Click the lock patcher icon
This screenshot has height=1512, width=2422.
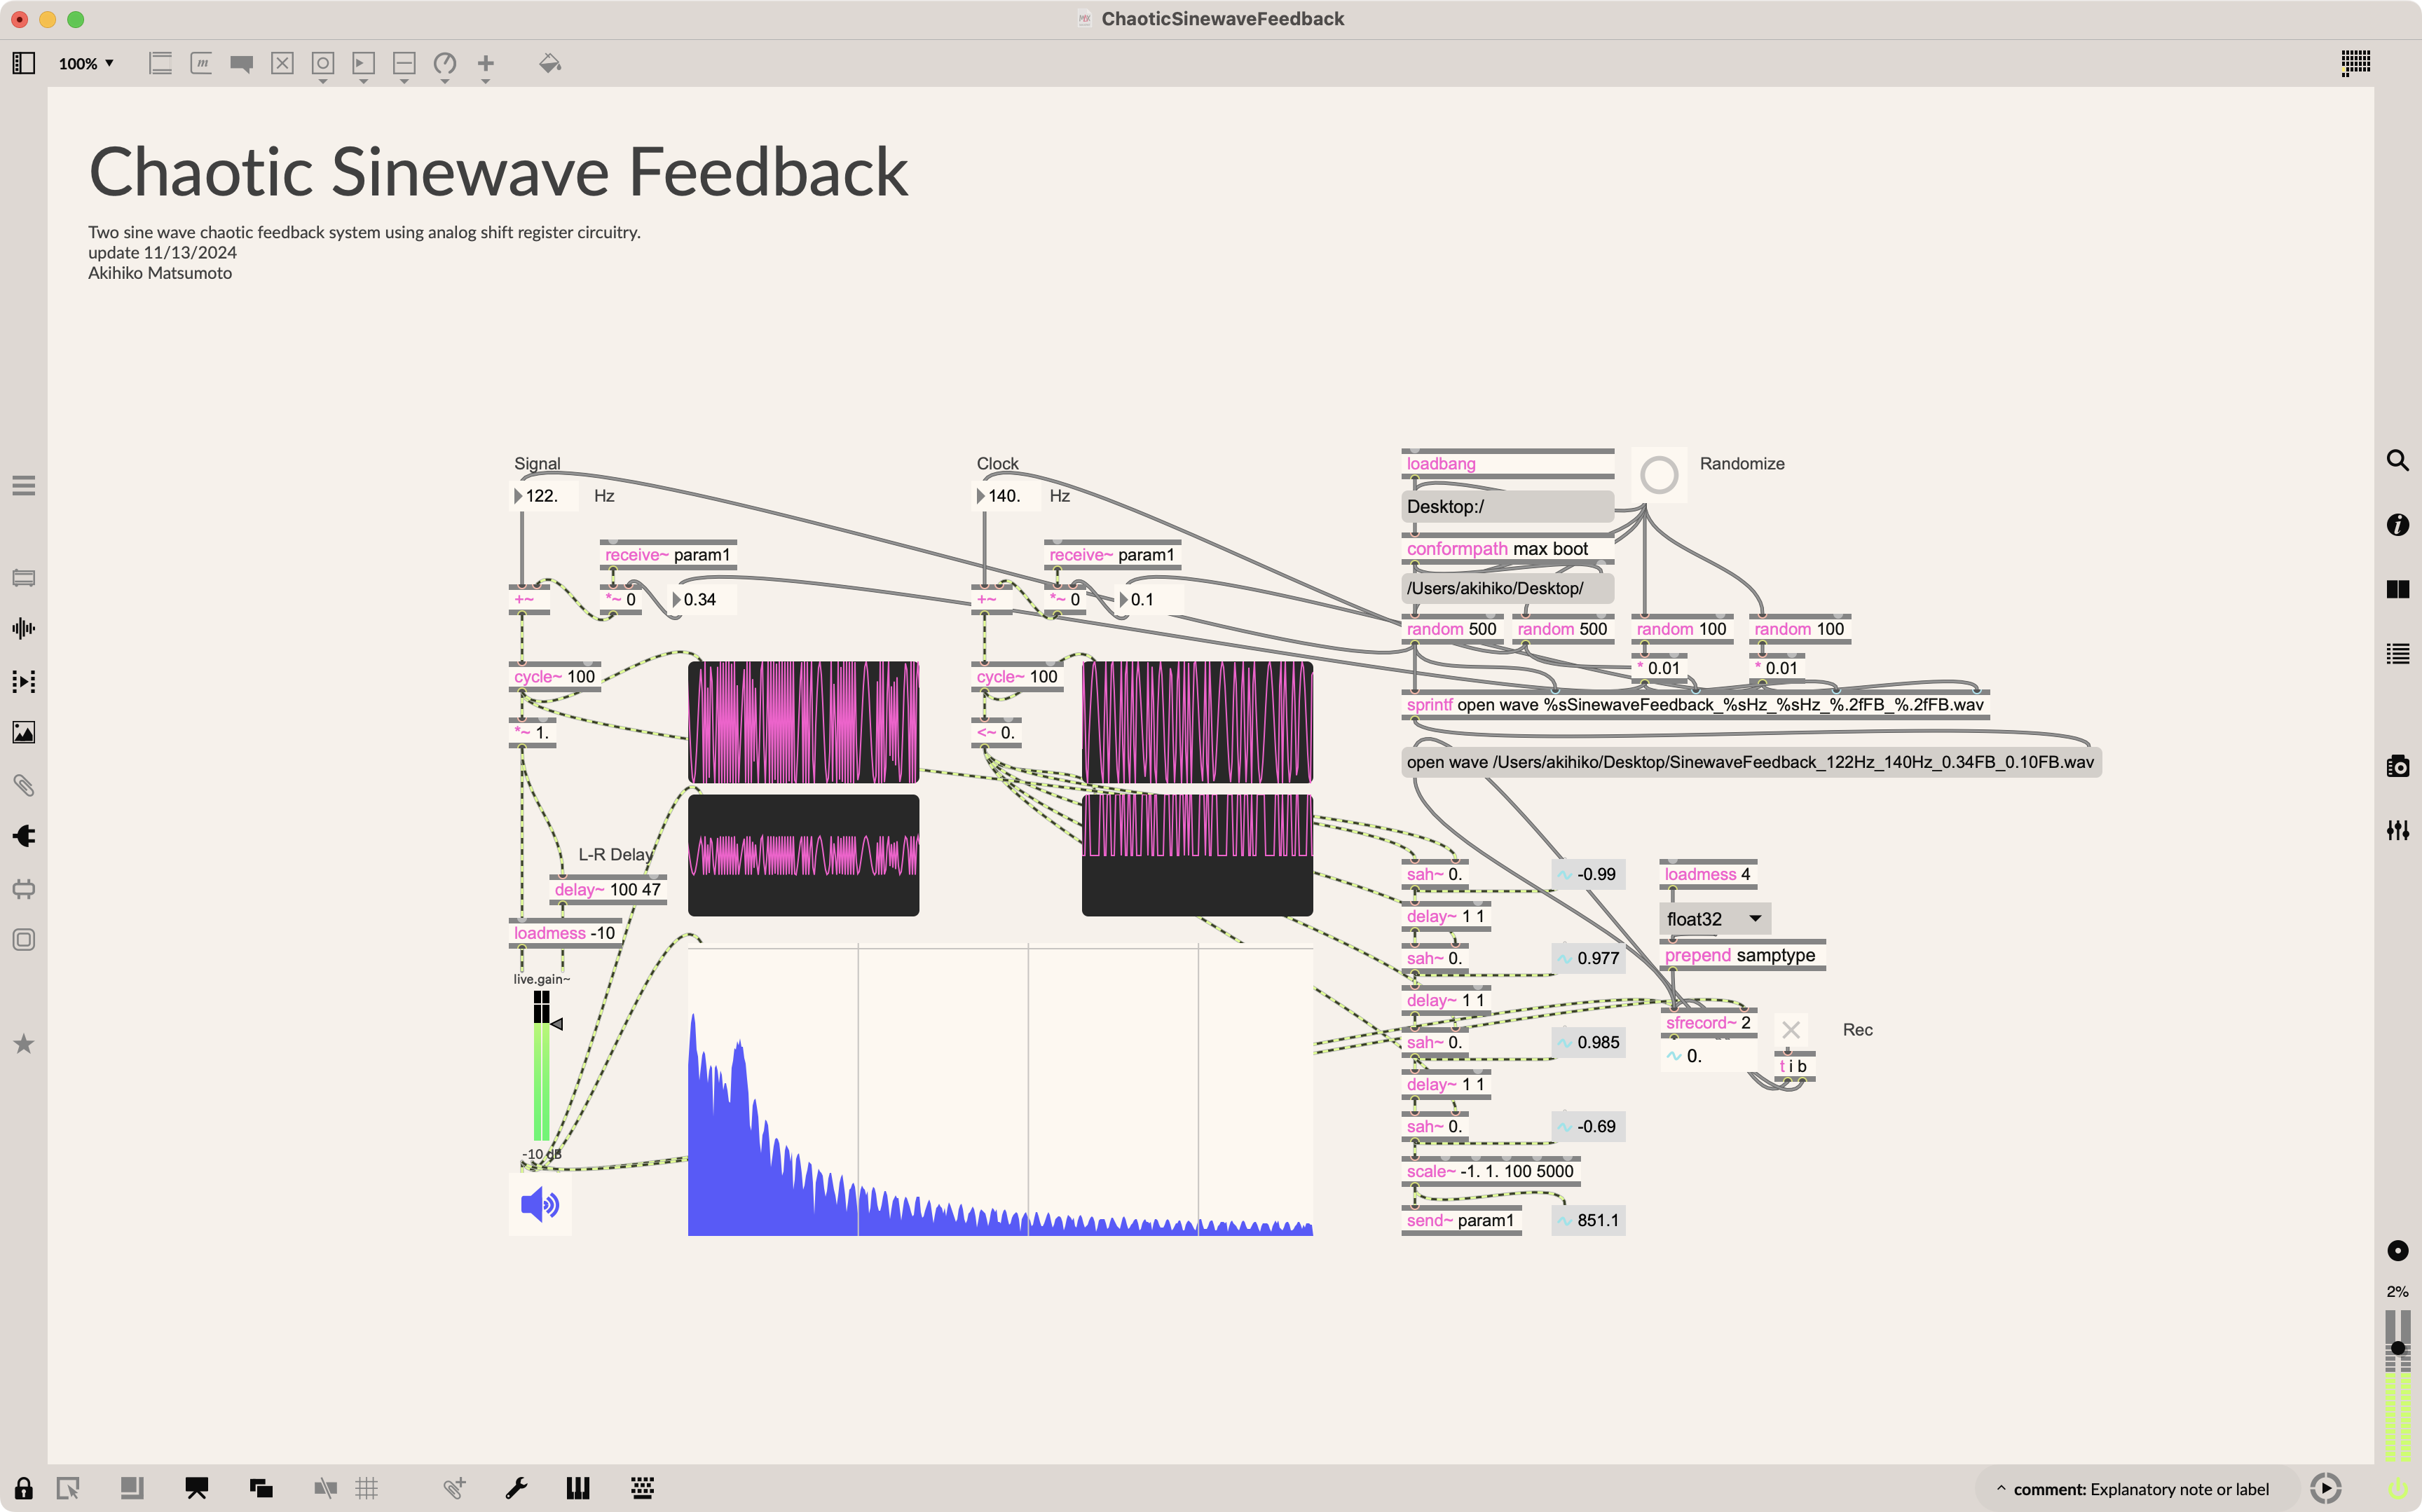click(x=23, y=1488)
